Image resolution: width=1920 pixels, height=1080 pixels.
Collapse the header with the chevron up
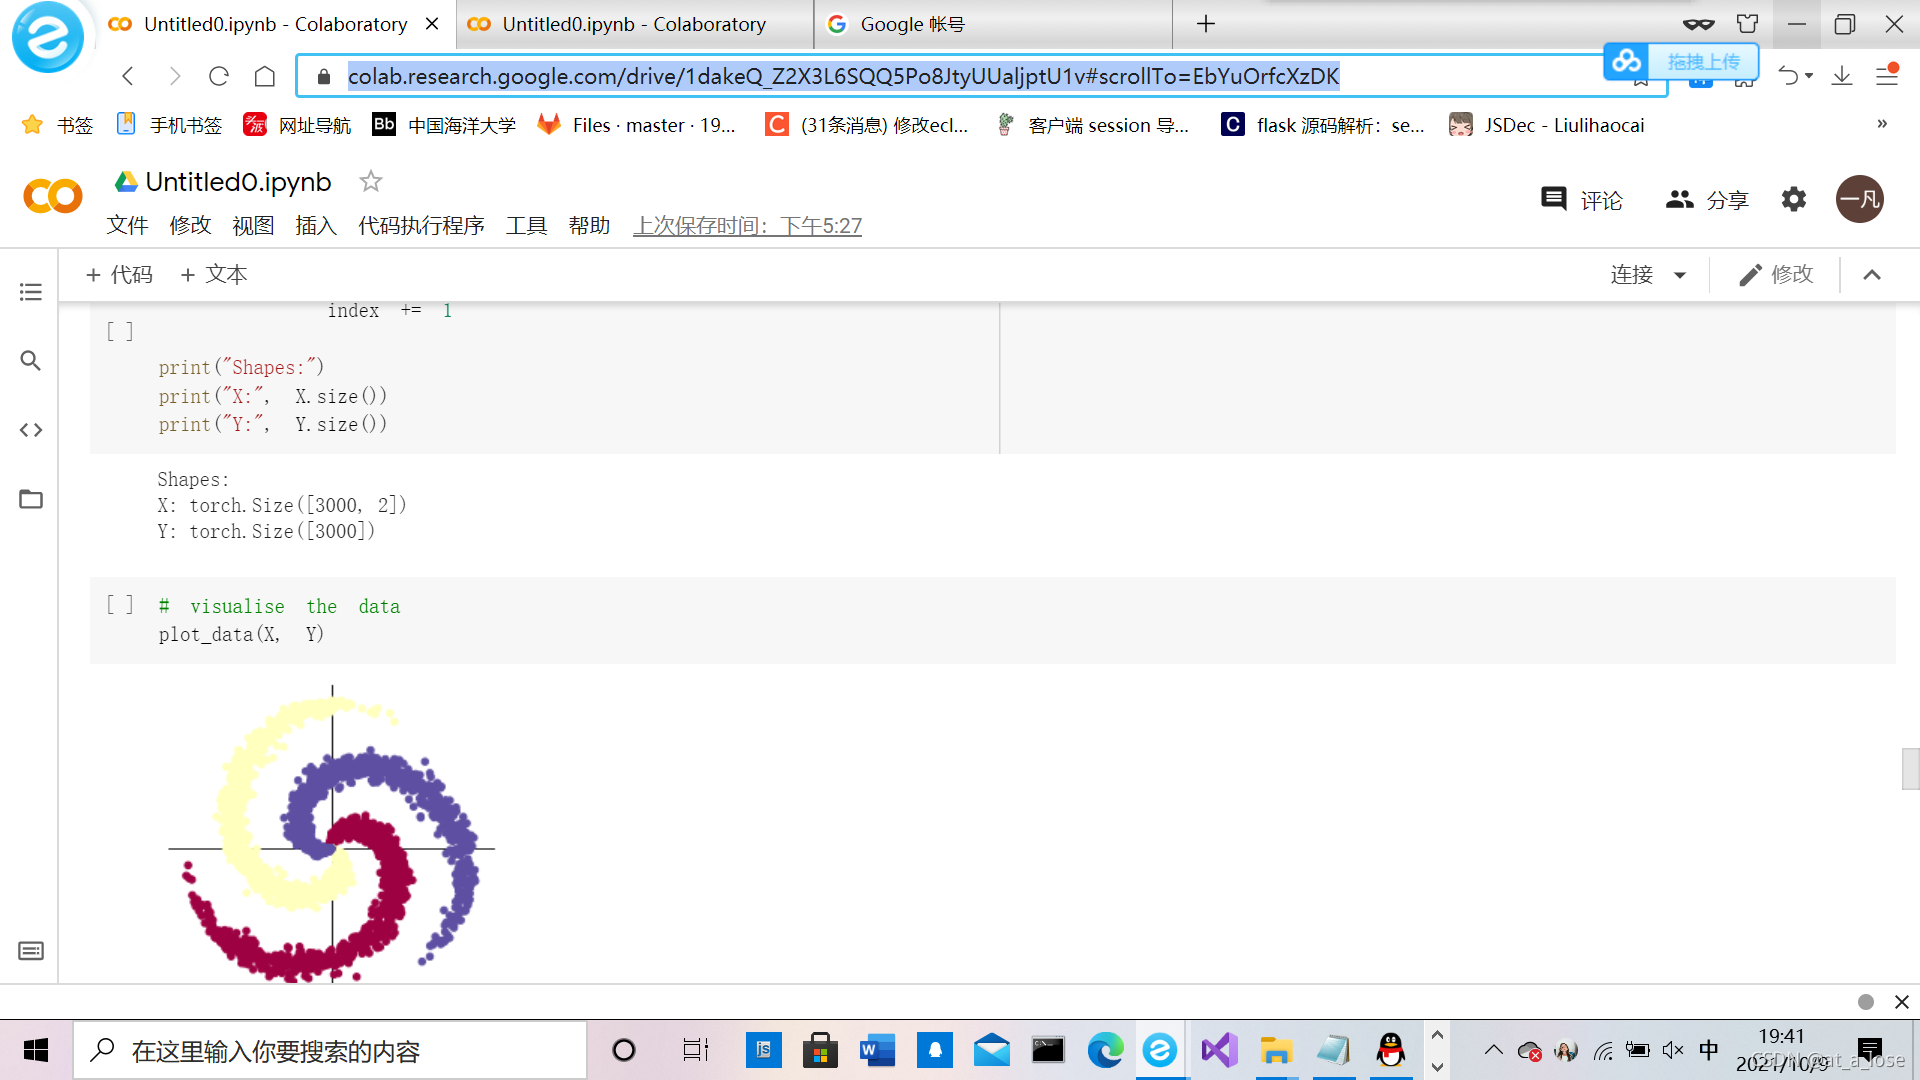[x=1872, y=275]
